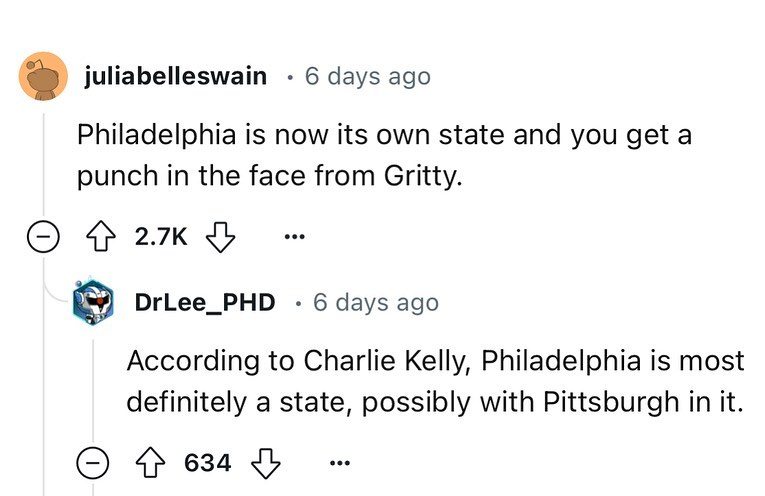
Task: Click juliabelleswain's "6 days ago" timestamp
Action: 367,76
